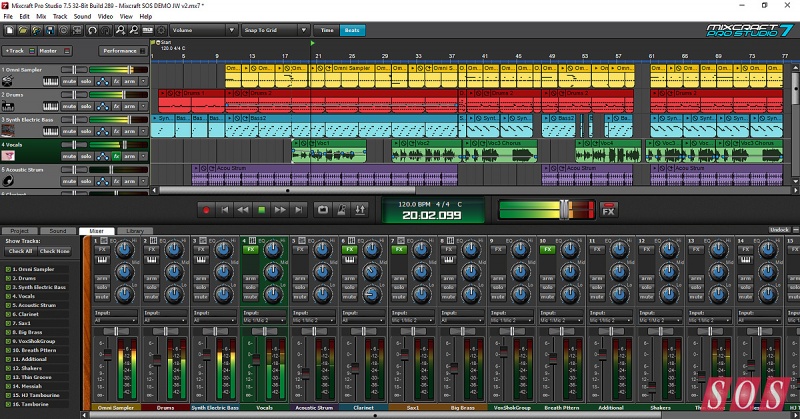Toggle solo on mixer channel 1 Omni Sampler
The image size is (800, 419).
[x=102, y=287]
